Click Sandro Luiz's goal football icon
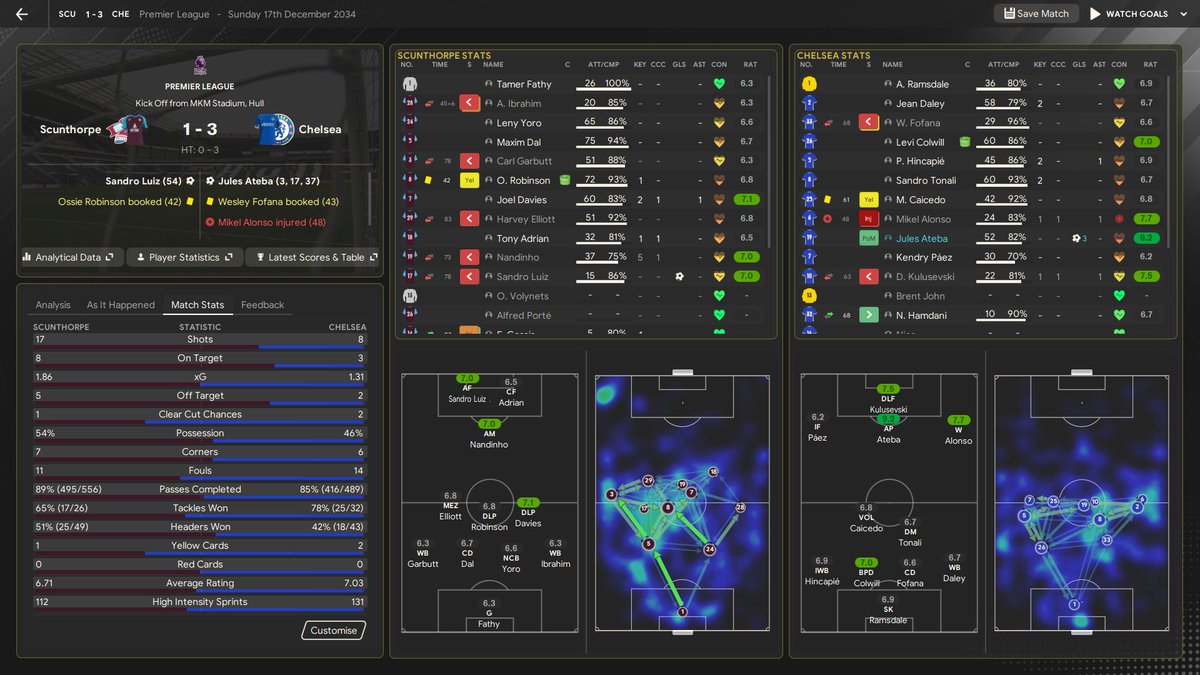 pos(679,276)
